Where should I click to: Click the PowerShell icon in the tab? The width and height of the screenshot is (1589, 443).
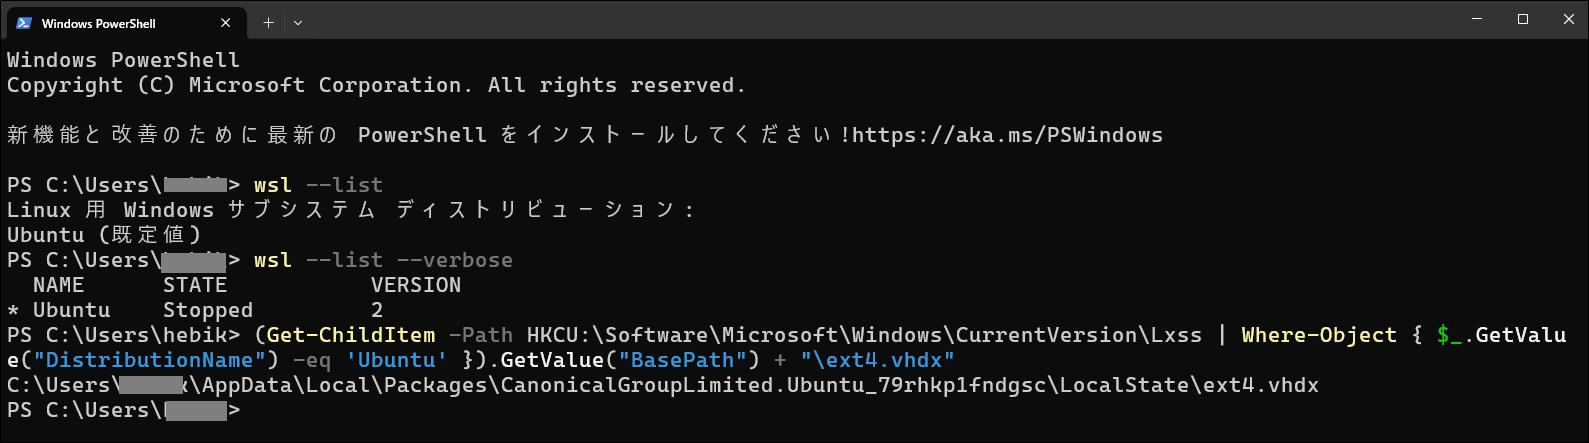tap(24, 23)
